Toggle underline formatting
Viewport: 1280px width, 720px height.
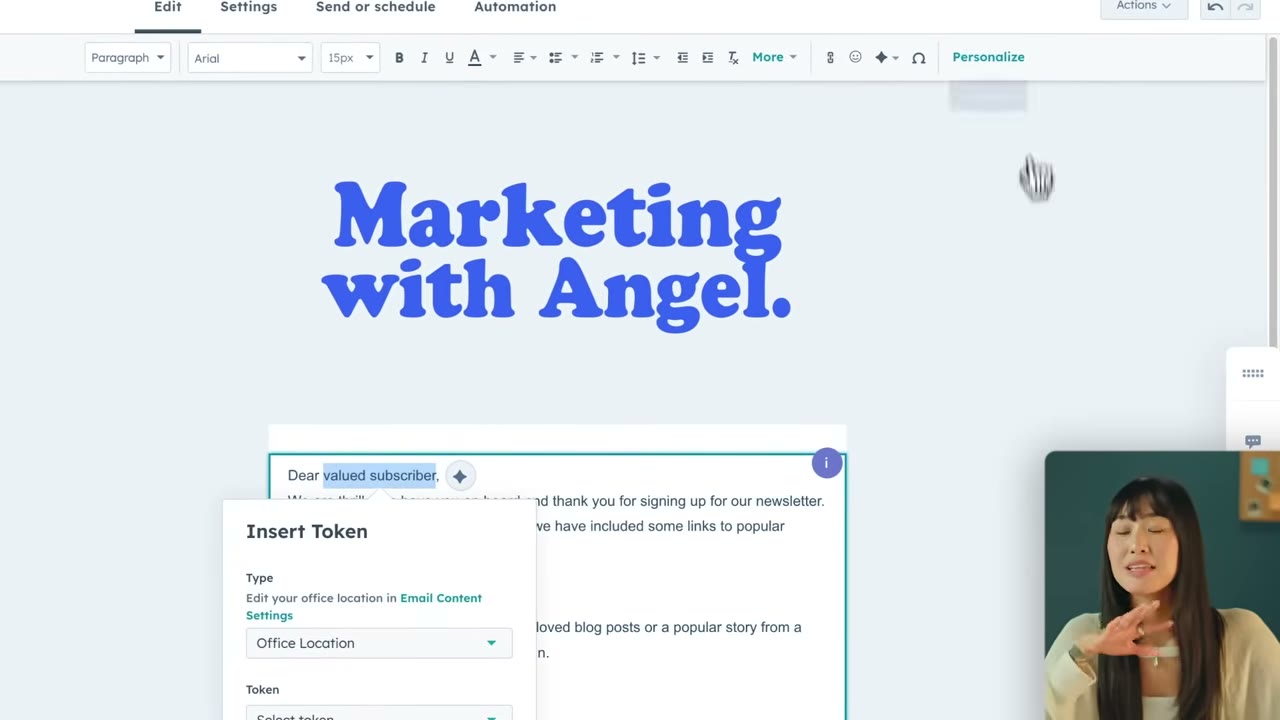pos(449,58)
